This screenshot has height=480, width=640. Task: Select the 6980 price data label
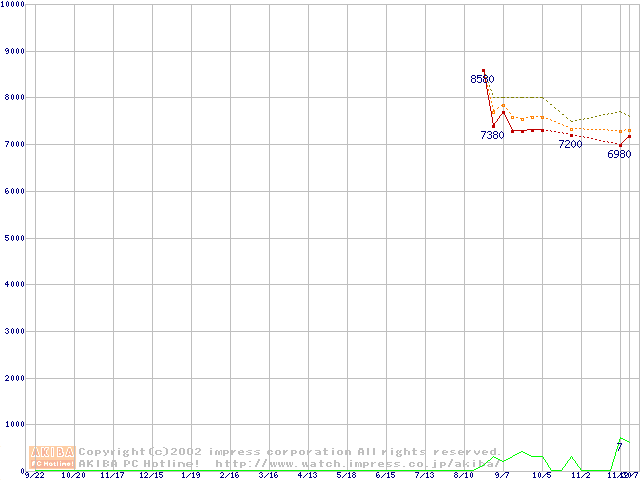point(619,155)
